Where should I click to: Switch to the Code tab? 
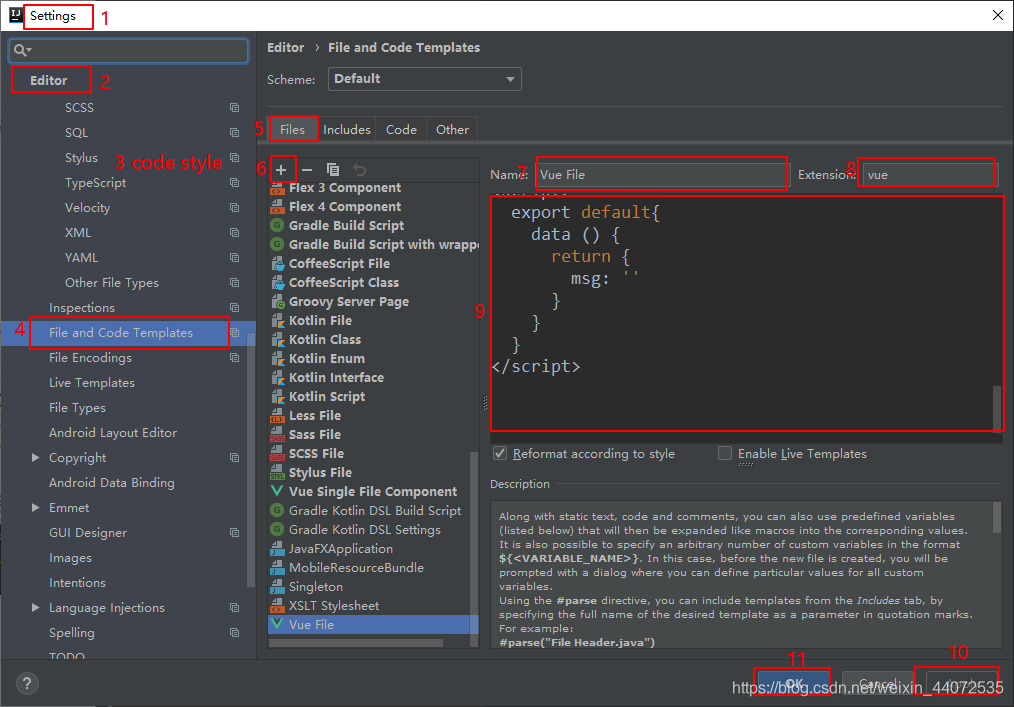pos(401,129)
